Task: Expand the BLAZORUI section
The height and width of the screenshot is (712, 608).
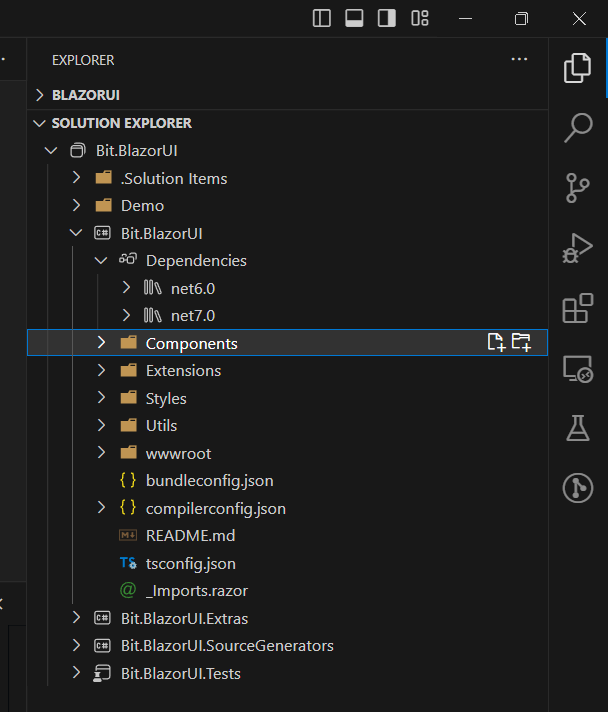Action: (x=40, y=95)
